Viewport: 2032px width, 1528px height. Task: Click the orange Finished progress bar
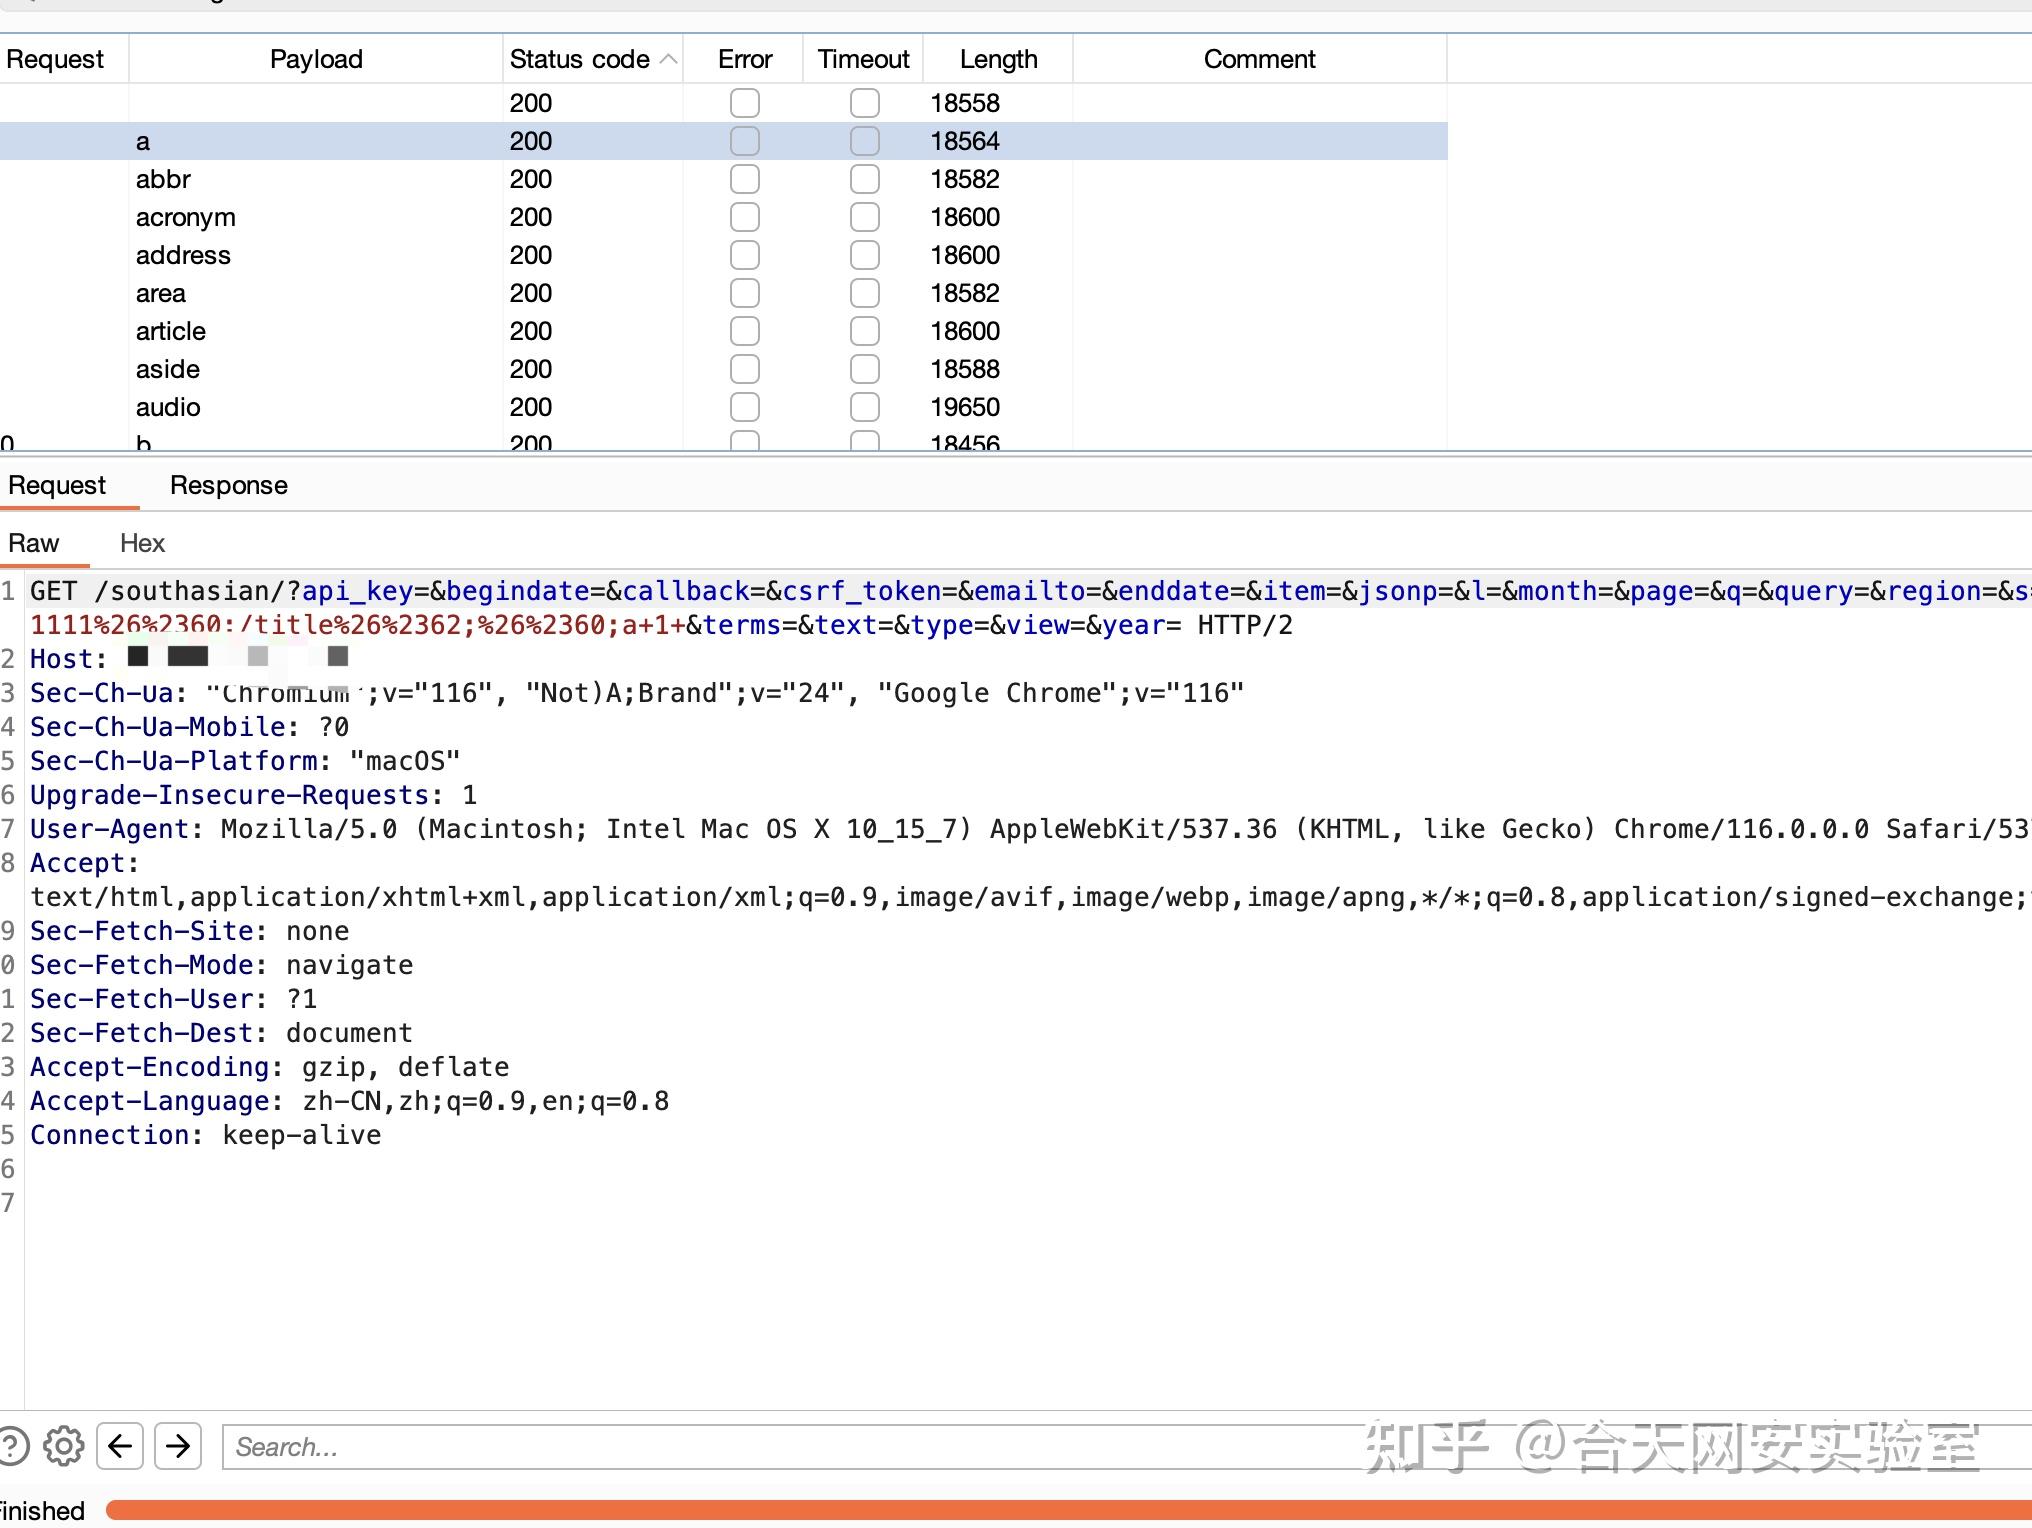[1000, 1509]
